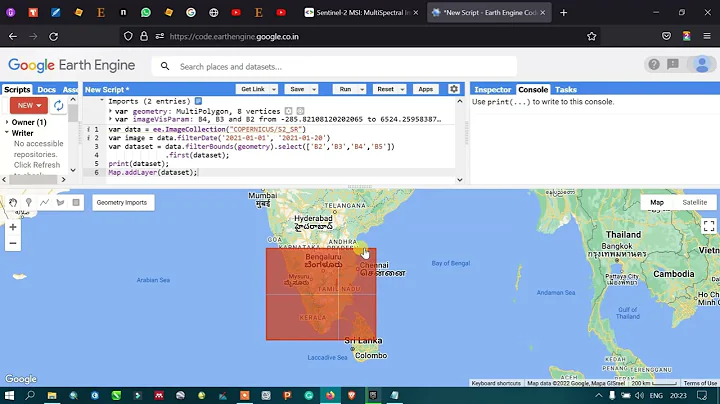Open the NEW script dropdown

click(x=29, y=106)
